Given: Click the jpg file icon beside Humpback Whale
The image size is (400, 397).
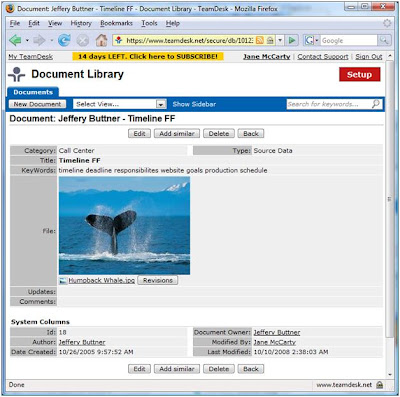Looking at the screenshot, I should [63, 281].
